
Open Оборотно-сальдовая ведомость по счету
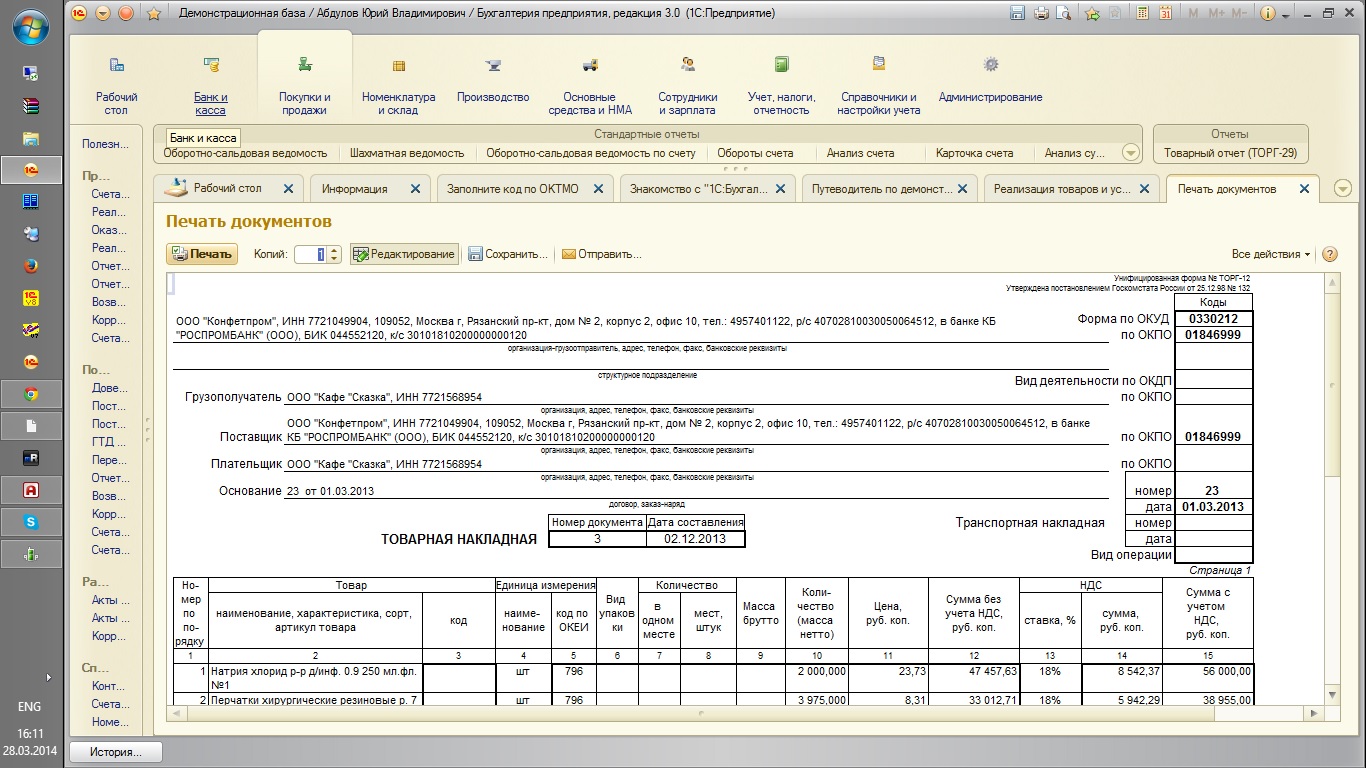tap(591, 153)
